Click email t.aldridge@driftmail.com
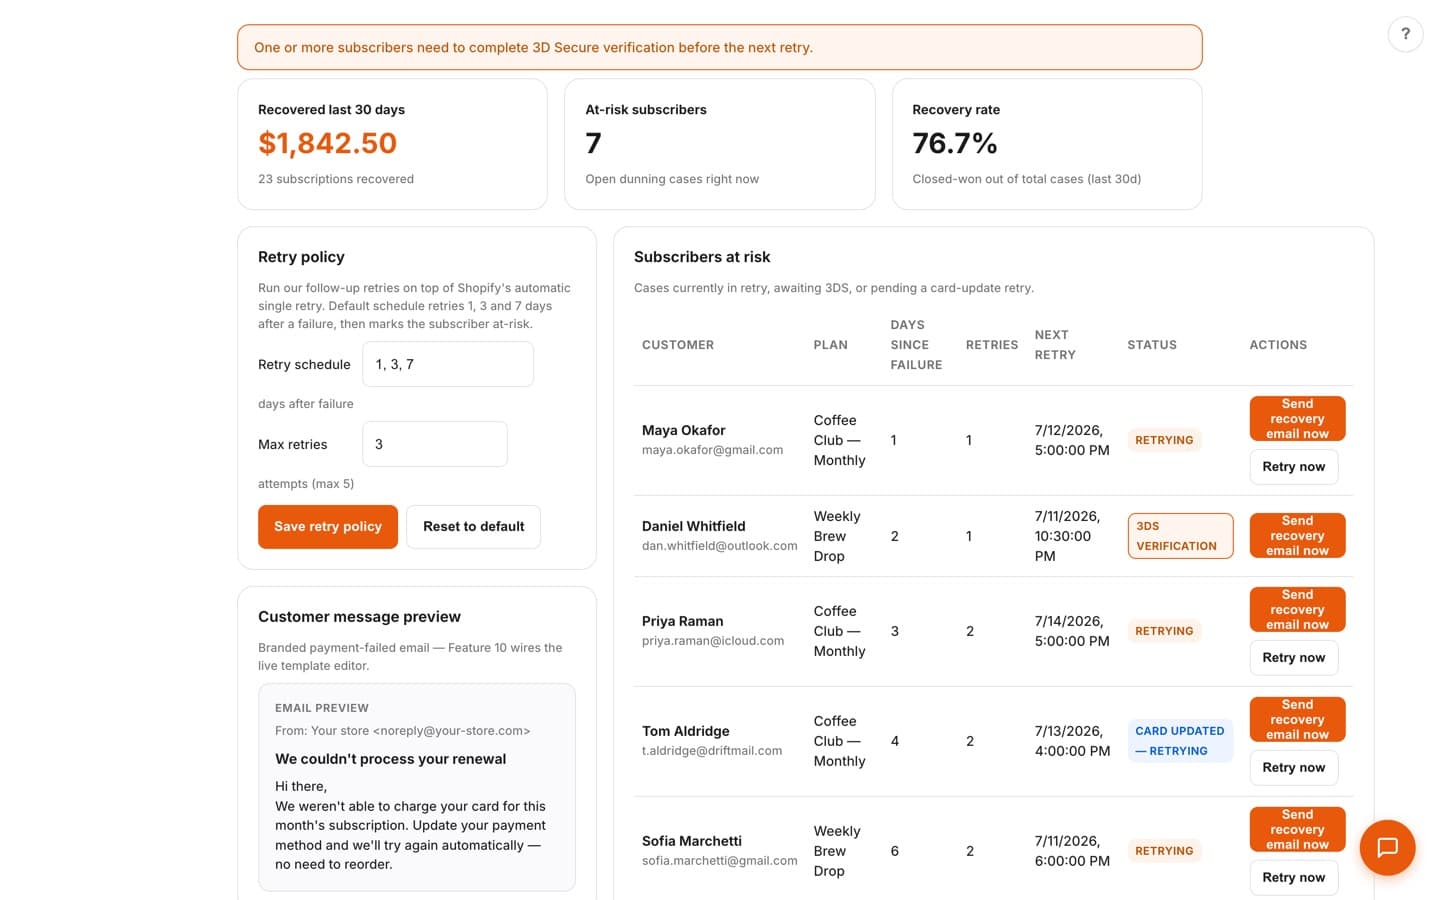 point(711,751)
